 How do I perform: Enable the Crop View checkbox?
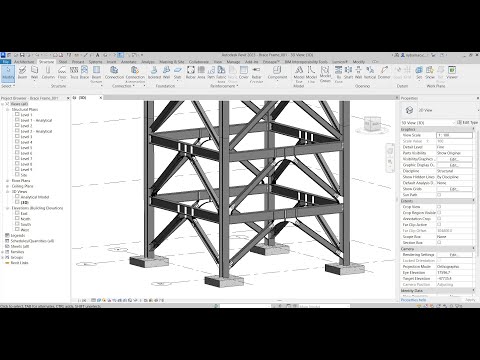439,207
